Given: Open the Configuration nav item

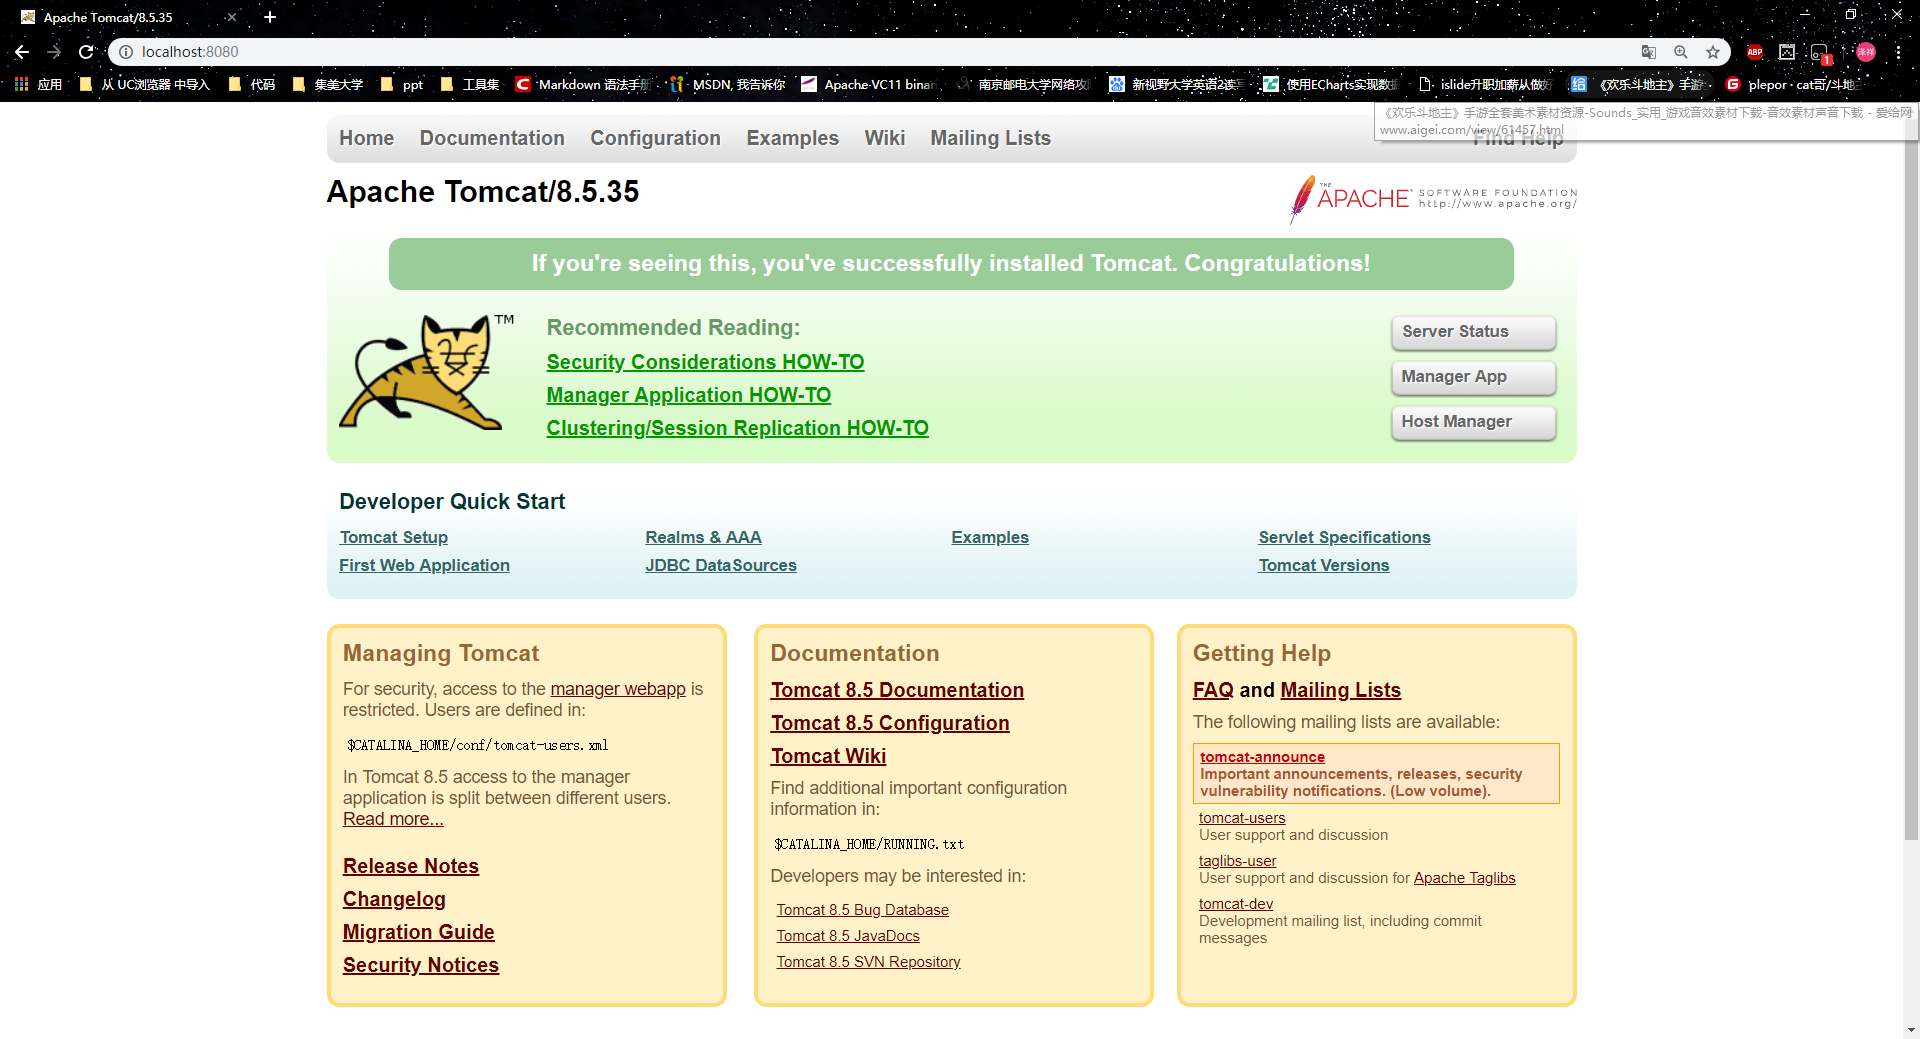Looking at the screenshot, I should [655, 138].
